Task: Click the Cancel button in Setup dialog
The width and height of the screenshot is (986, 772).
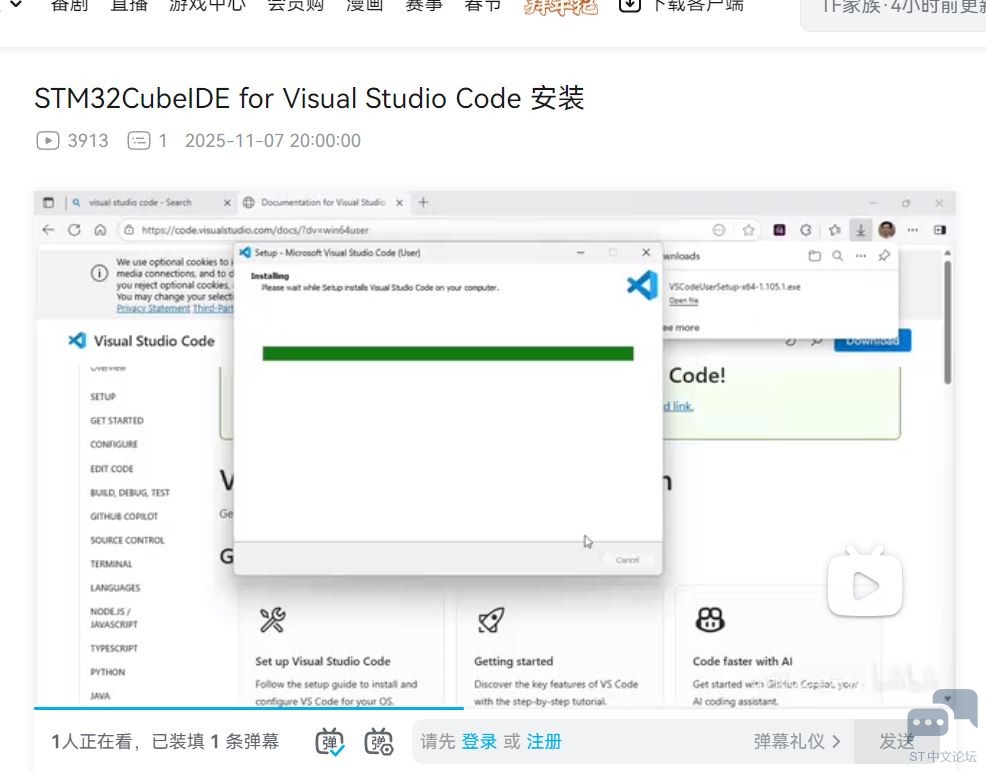Action: [x=627, y=560]
